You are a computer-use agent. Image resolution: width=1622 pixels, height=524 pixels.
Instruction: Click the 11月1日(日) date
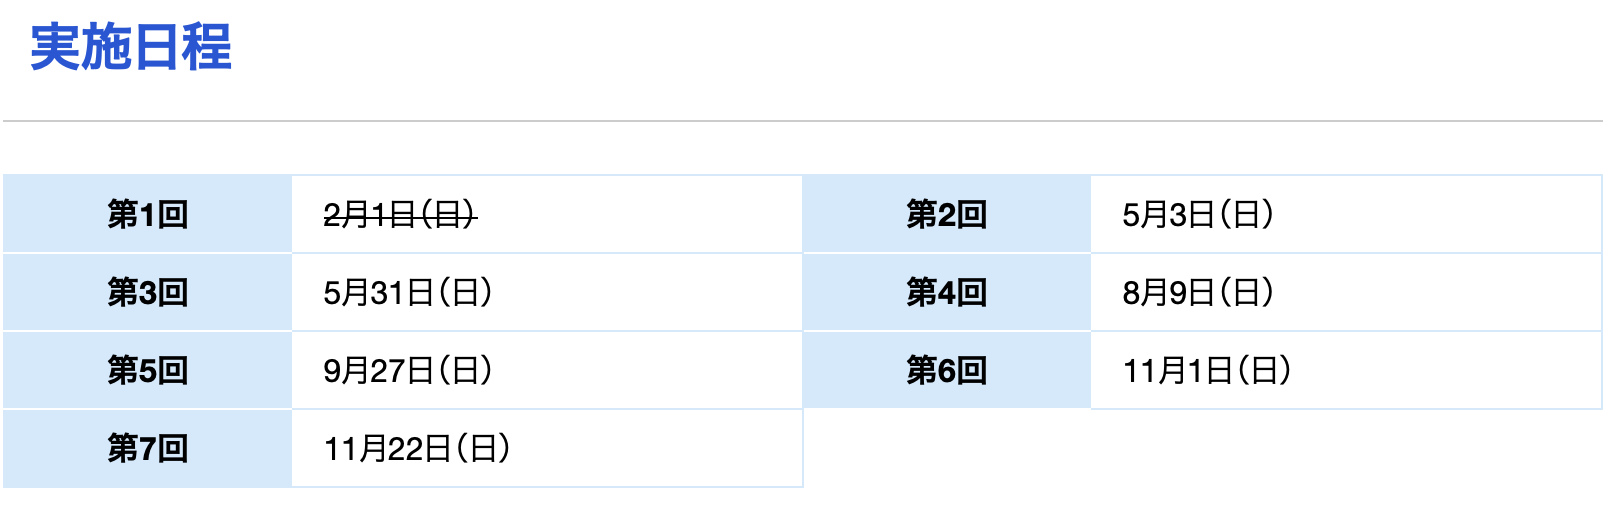point(1206,370)
